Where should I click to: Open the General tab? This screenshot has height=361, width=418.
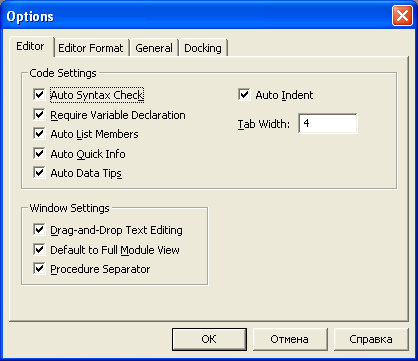tap(154, 48)
